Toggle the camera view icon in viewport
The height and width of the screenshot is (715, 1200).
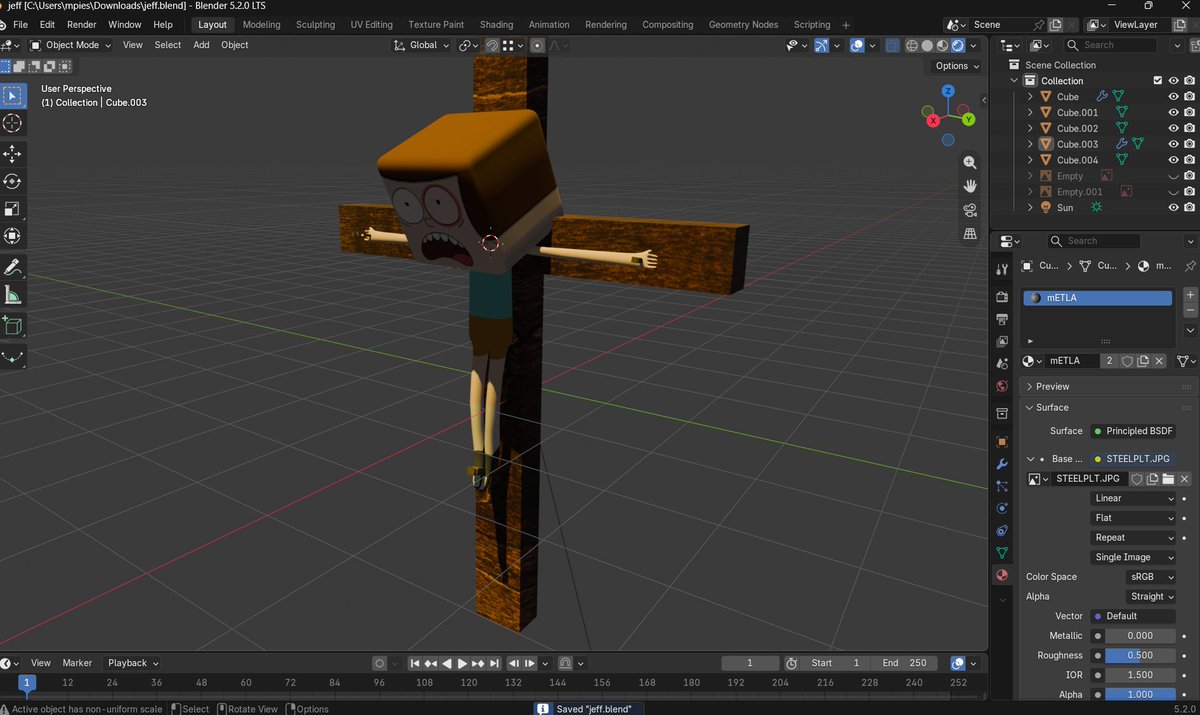pyautogui.click(x=969, y=210)
